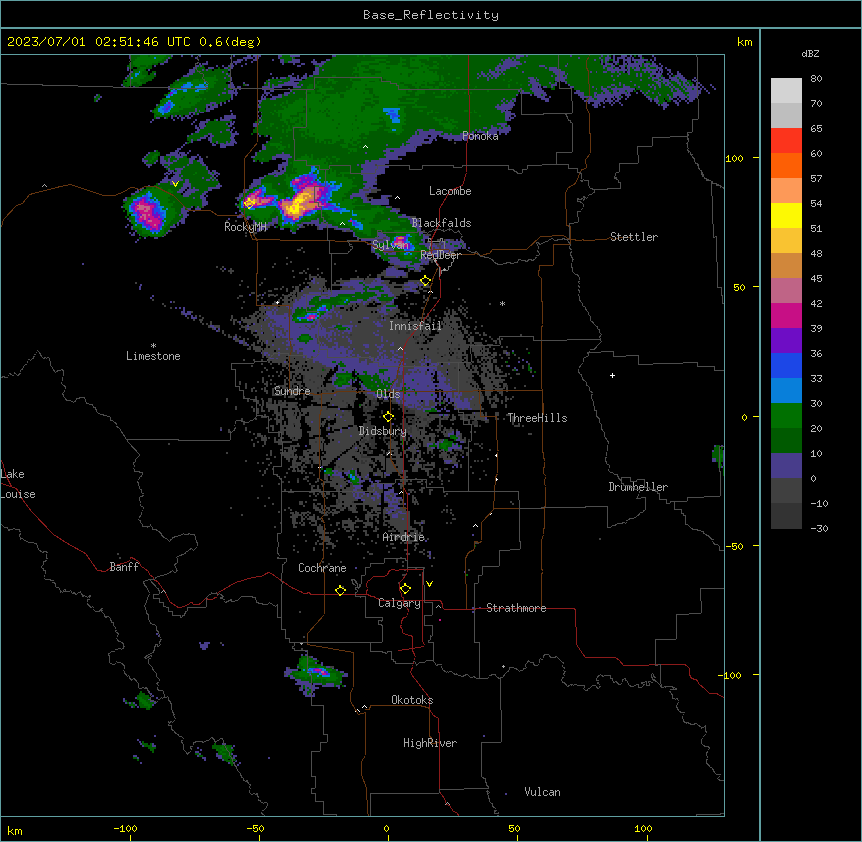Click the yellow 51 dBZ legend swatch

point(786,215)
